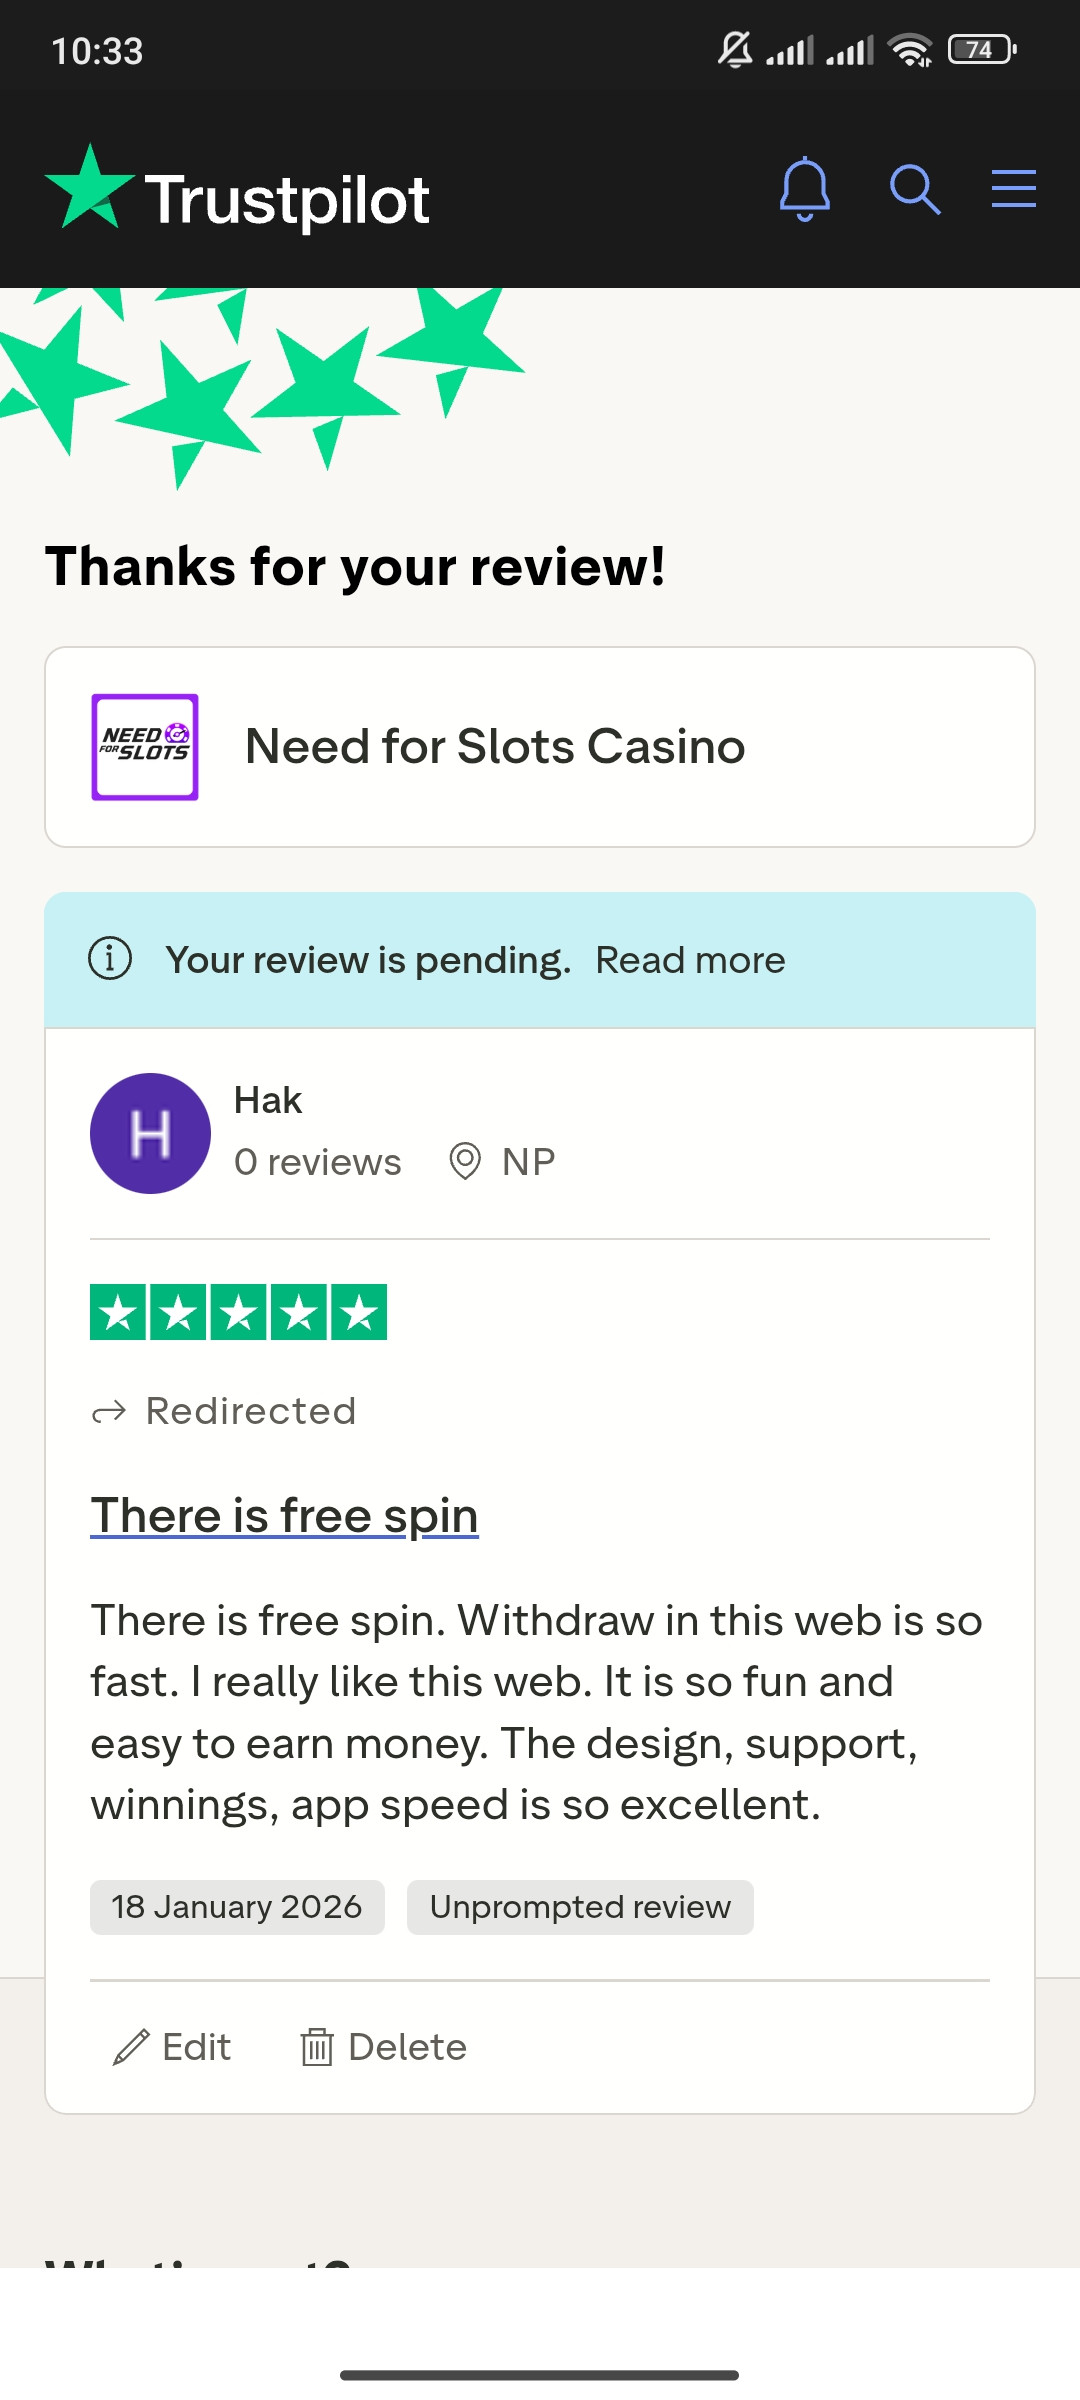Viewport: 1080px width, 2400px height.
Task: Open the hamburger menu
Action: pos(1013,189)
